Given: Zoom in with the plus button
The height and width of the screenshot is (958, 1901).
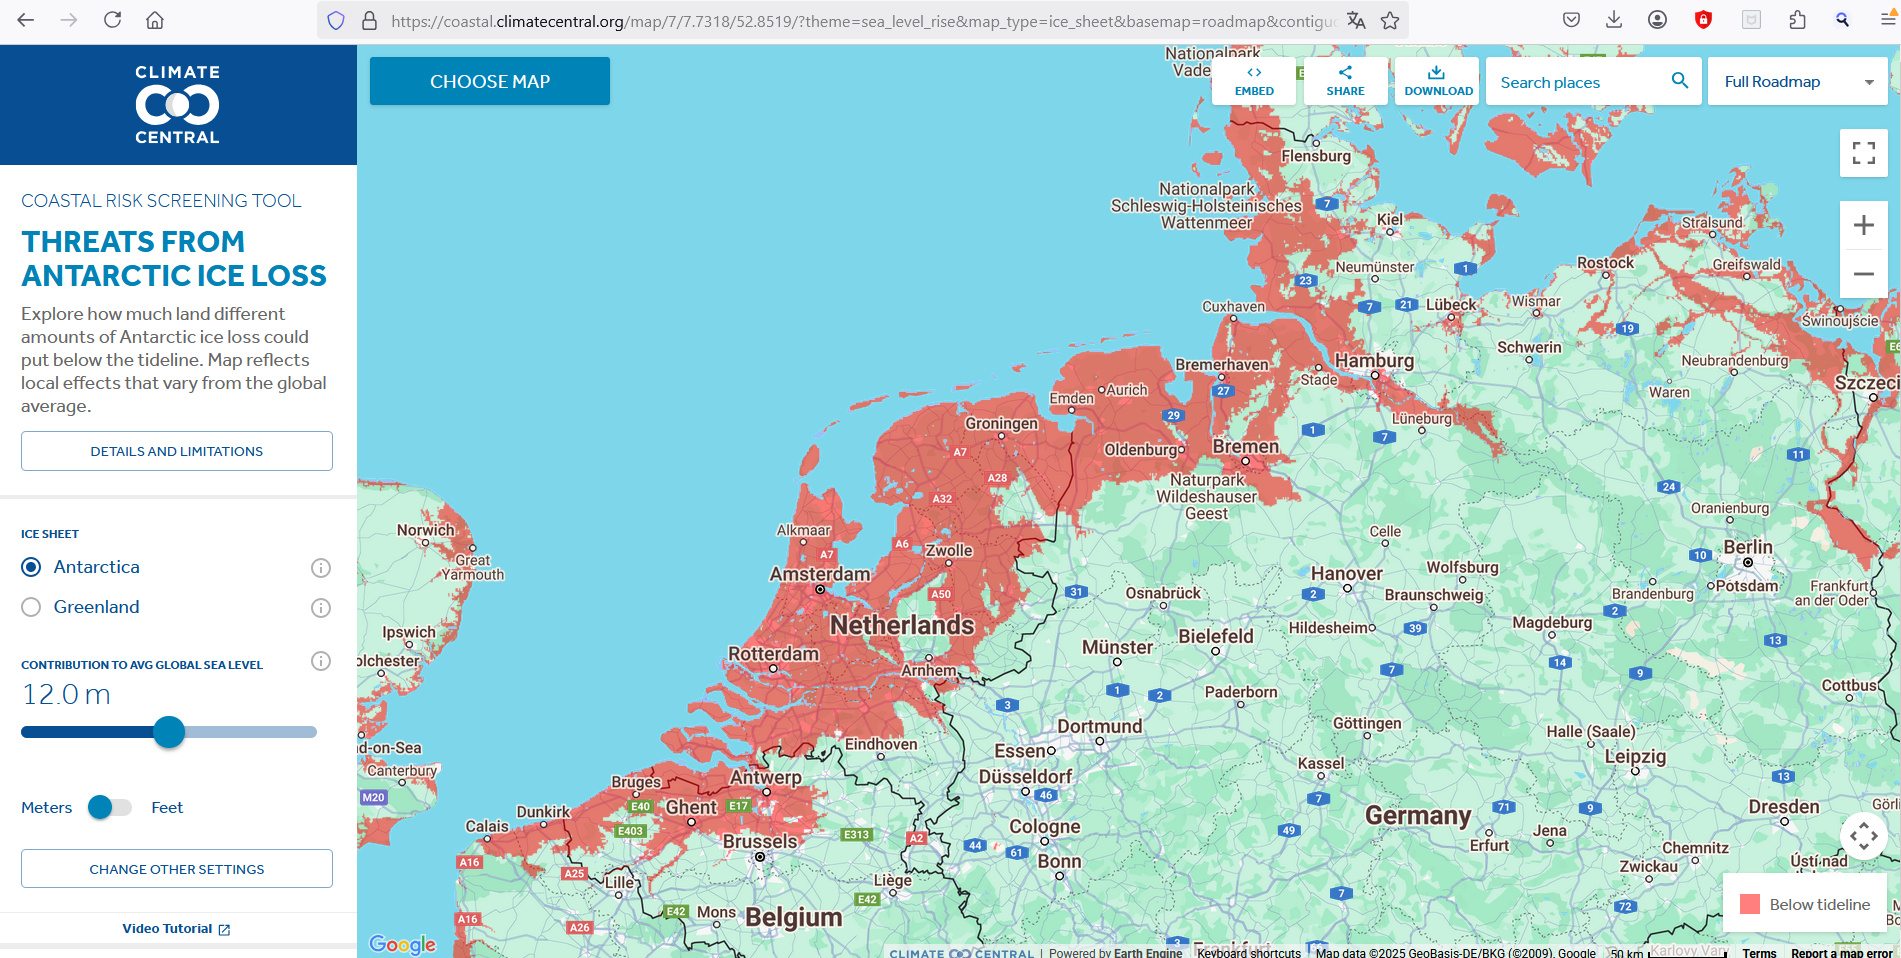Looking at the screenshot, I should [1863, 226].
